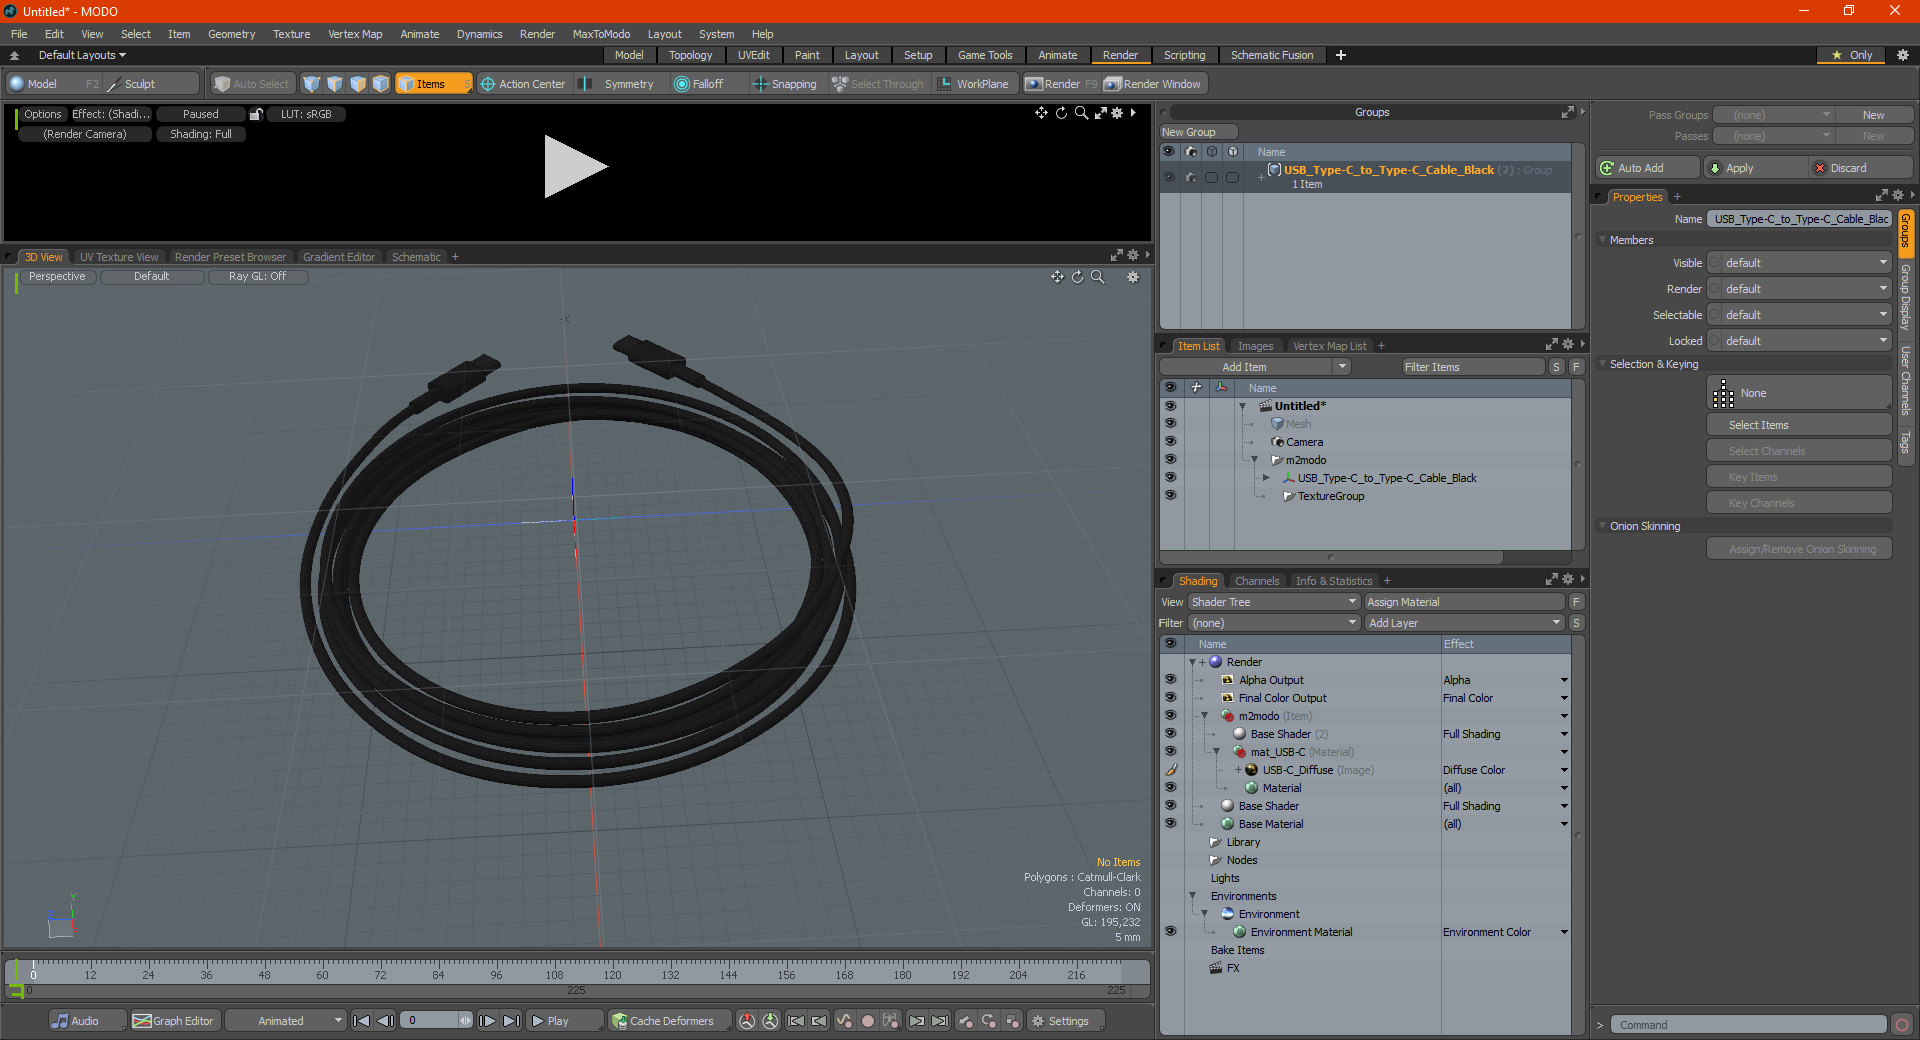Select Polygons selection mode cube icon
Viewport: 1920px width, 1040px height.
pos(358,84)
